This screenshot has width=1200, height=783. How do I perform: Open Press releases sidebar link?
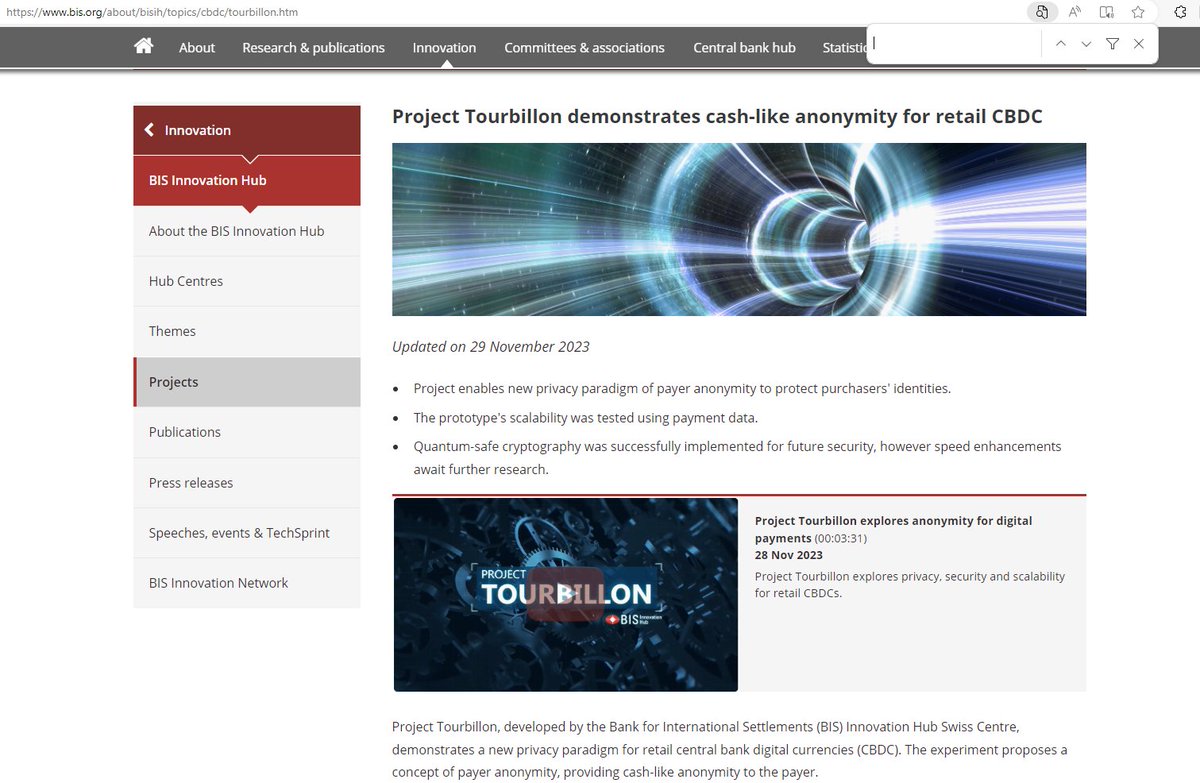coord(247,482)
